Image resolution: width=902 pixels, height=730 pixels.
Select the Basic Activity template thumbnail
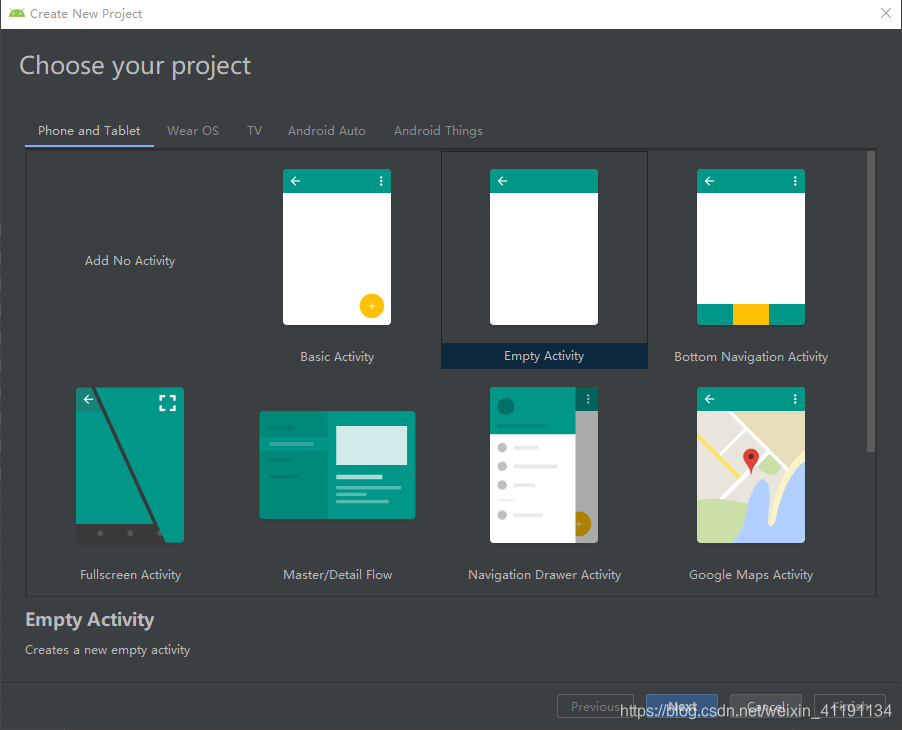point(337,247)
